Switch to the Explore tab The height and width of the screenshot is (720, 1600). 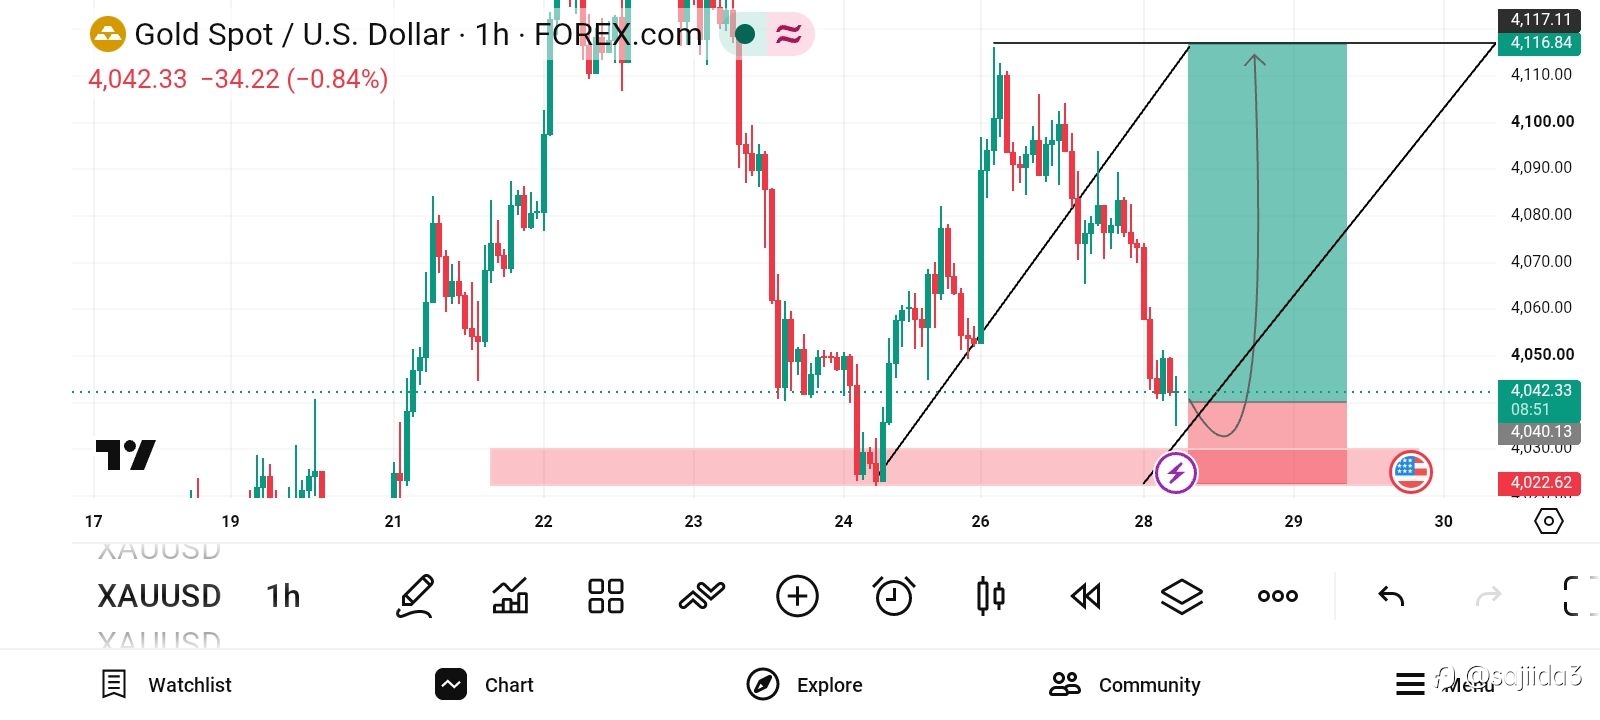(x=805, y=685)
